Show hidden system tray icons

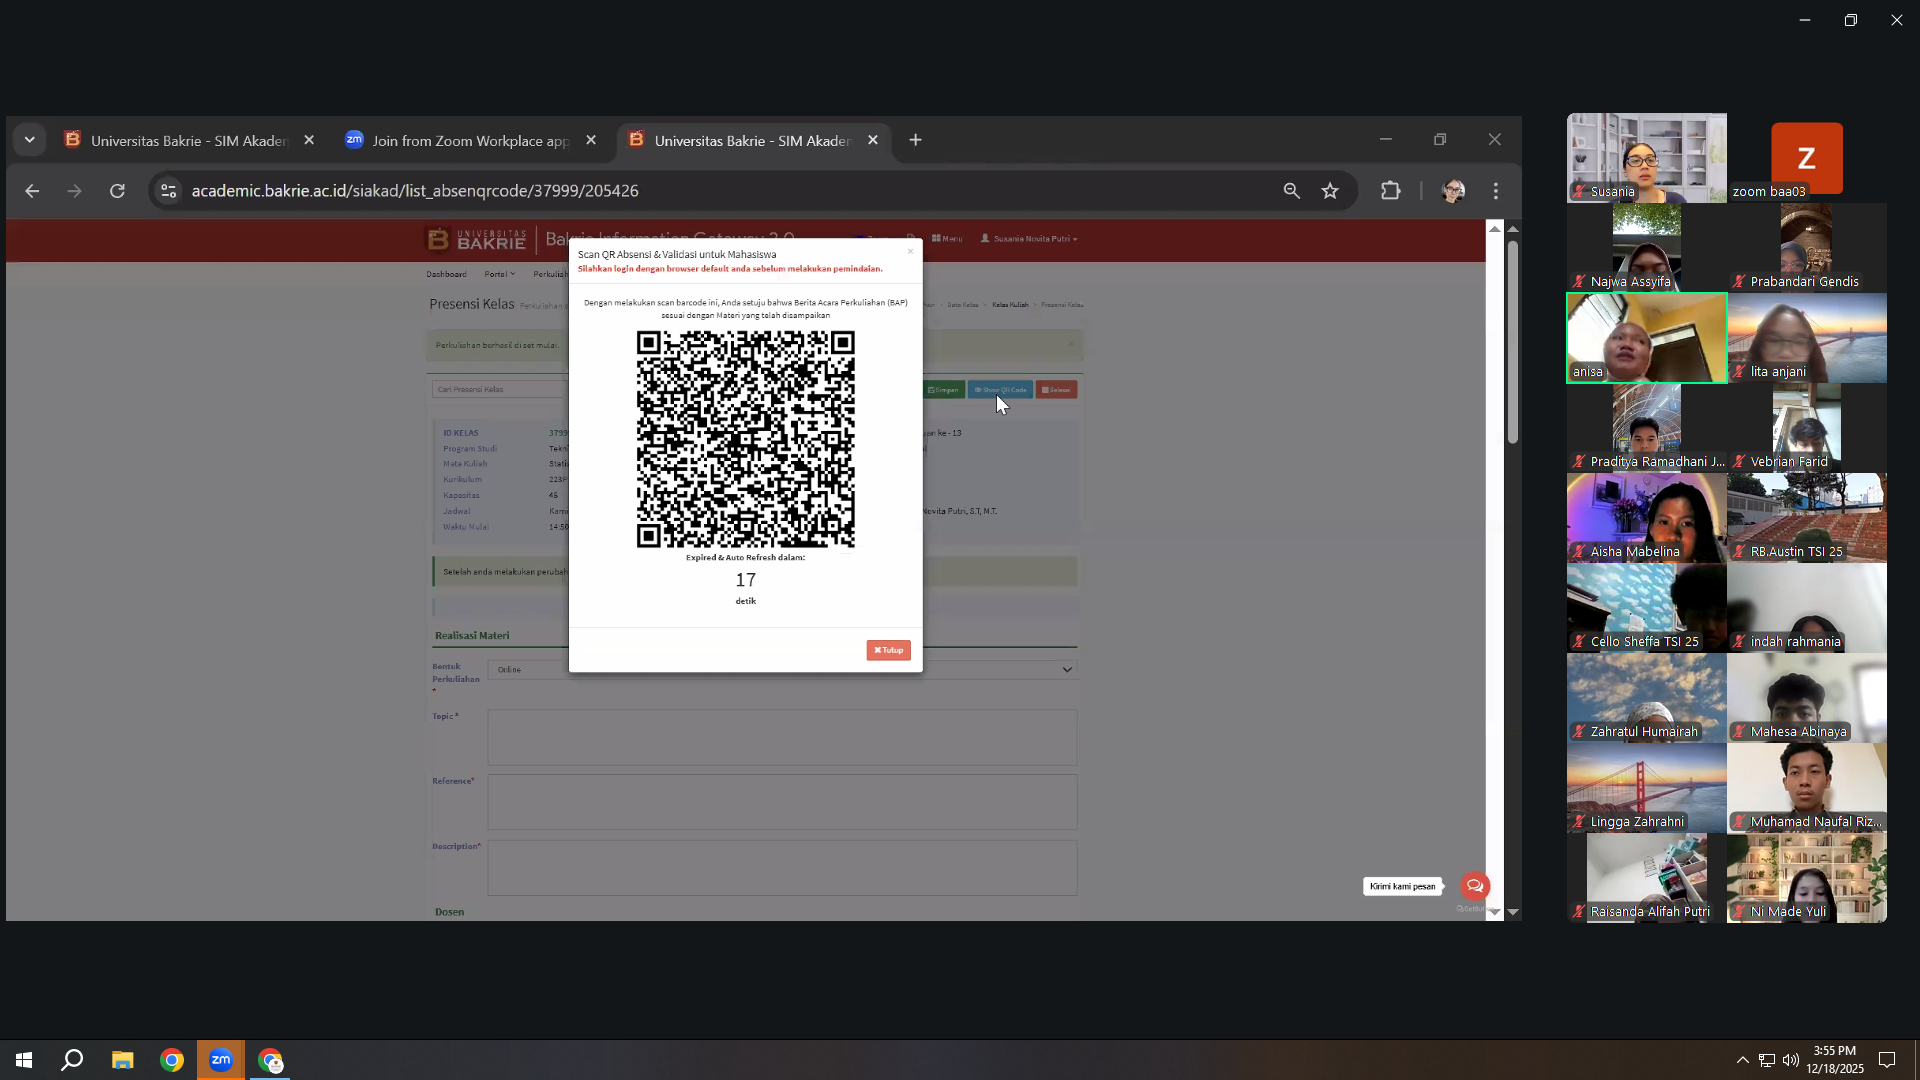[1742, 1060]
